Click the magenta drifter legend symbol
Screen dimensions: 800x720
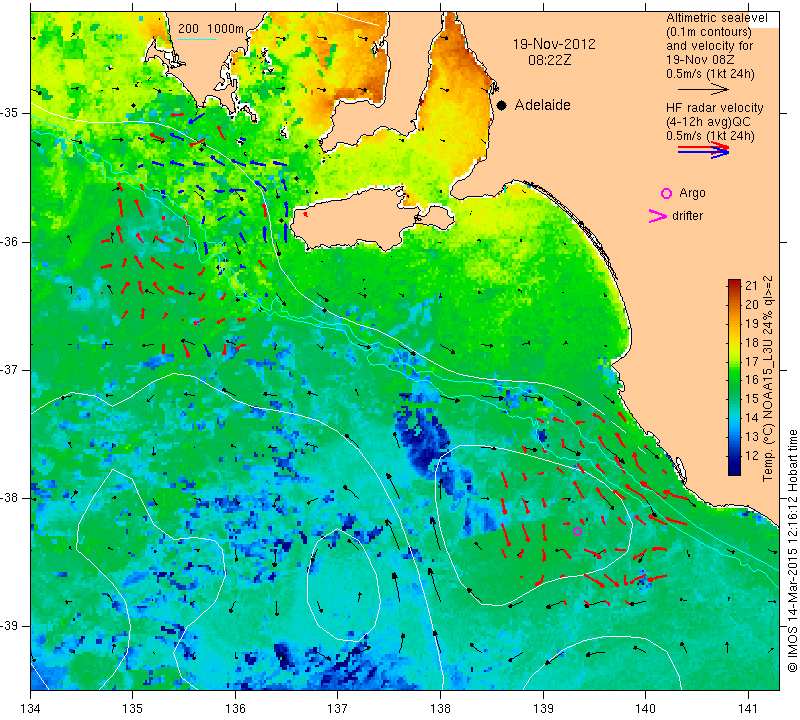tap(658, 216)
